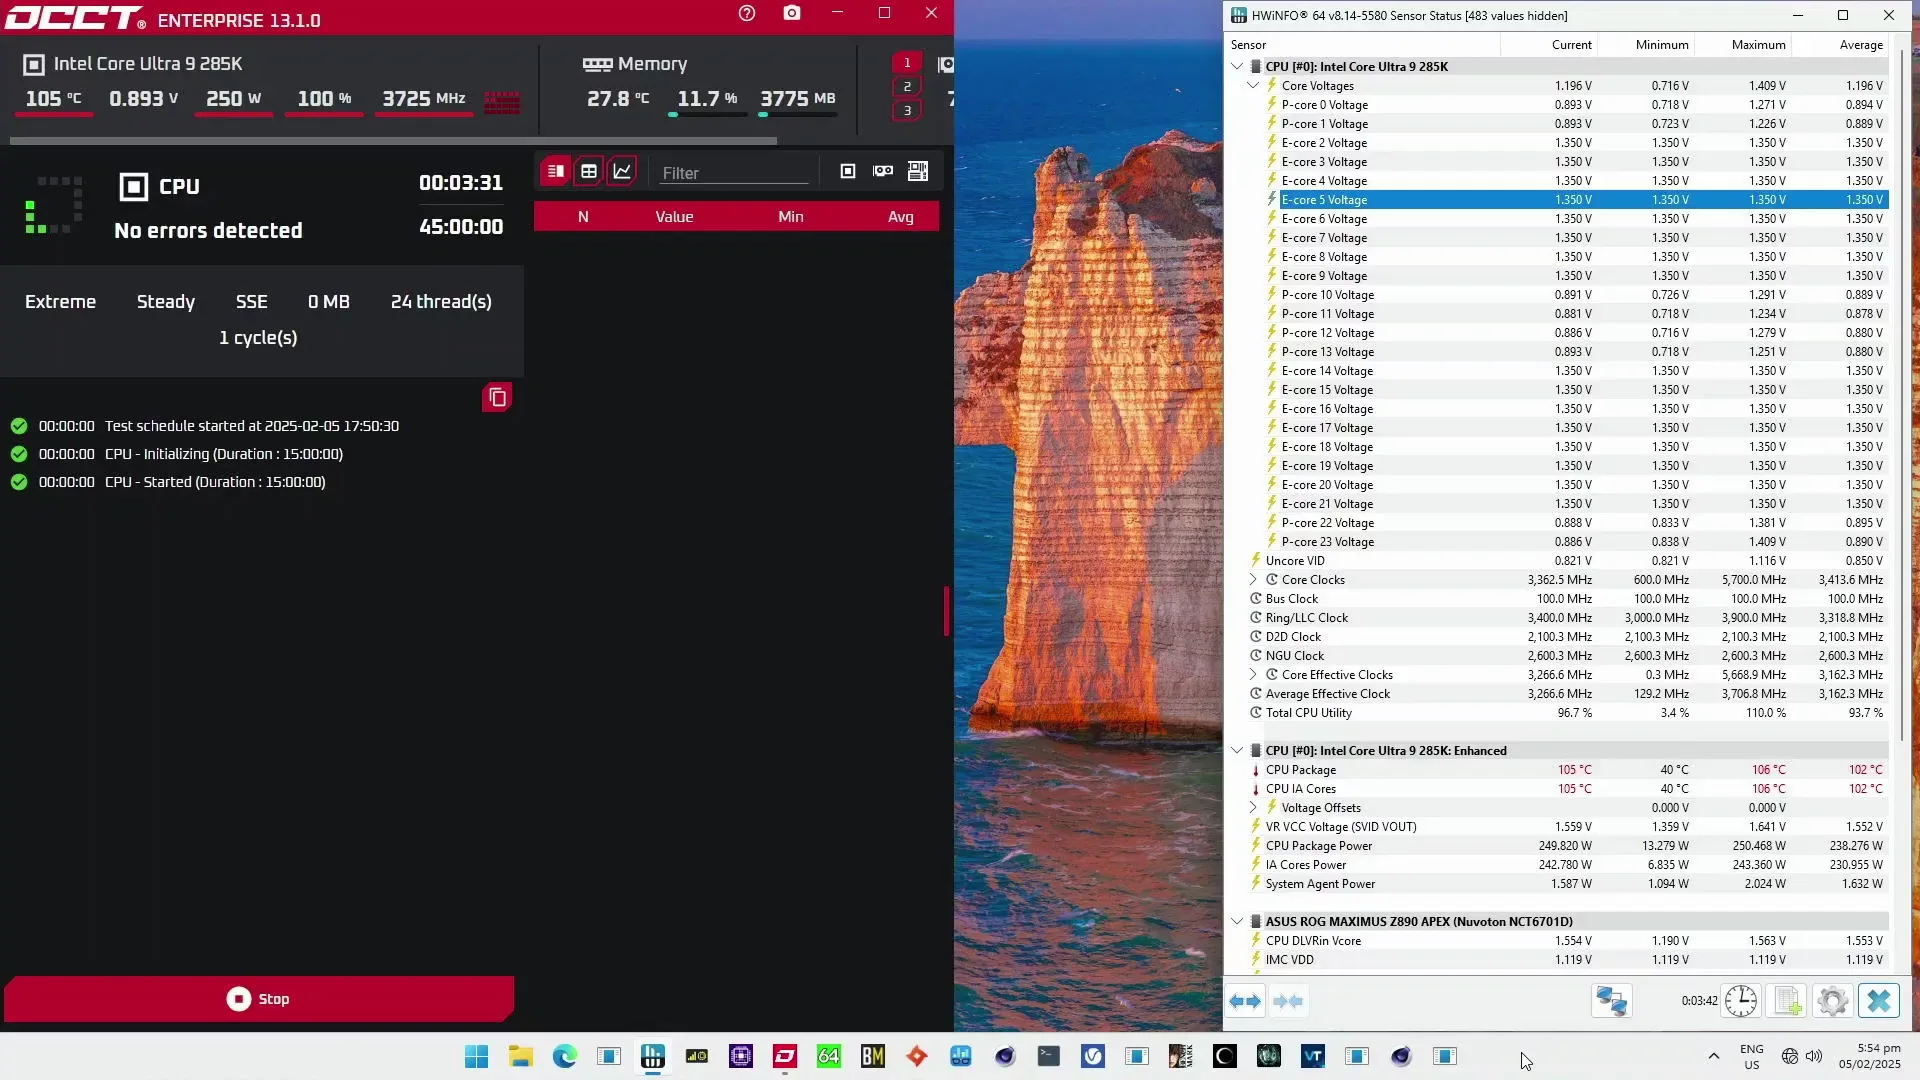Click HWiNFO expand columns arrows button
Screen dimensions: 1920x1080
(1245, 1001)
